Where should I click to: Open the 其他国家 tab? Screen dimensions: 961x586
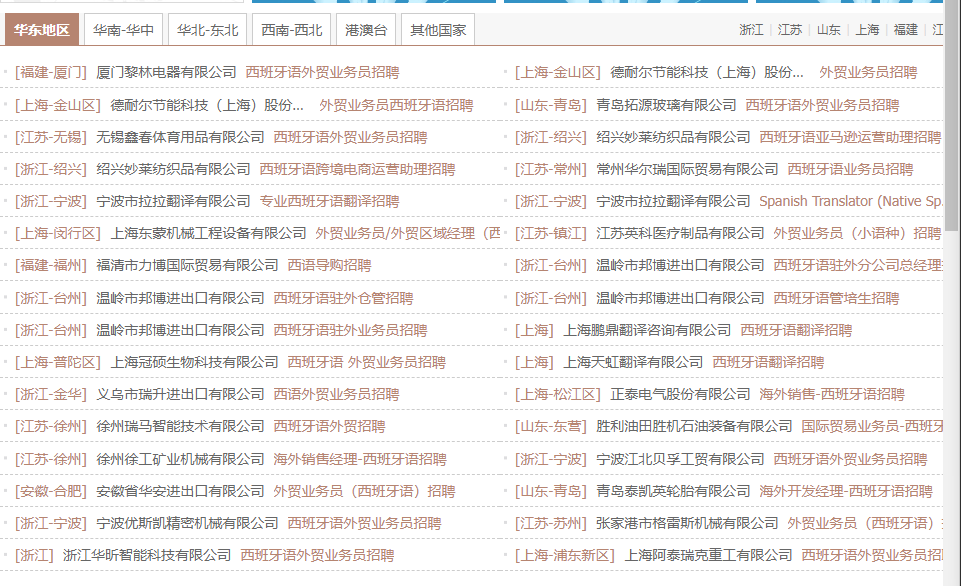pos(438,30)
